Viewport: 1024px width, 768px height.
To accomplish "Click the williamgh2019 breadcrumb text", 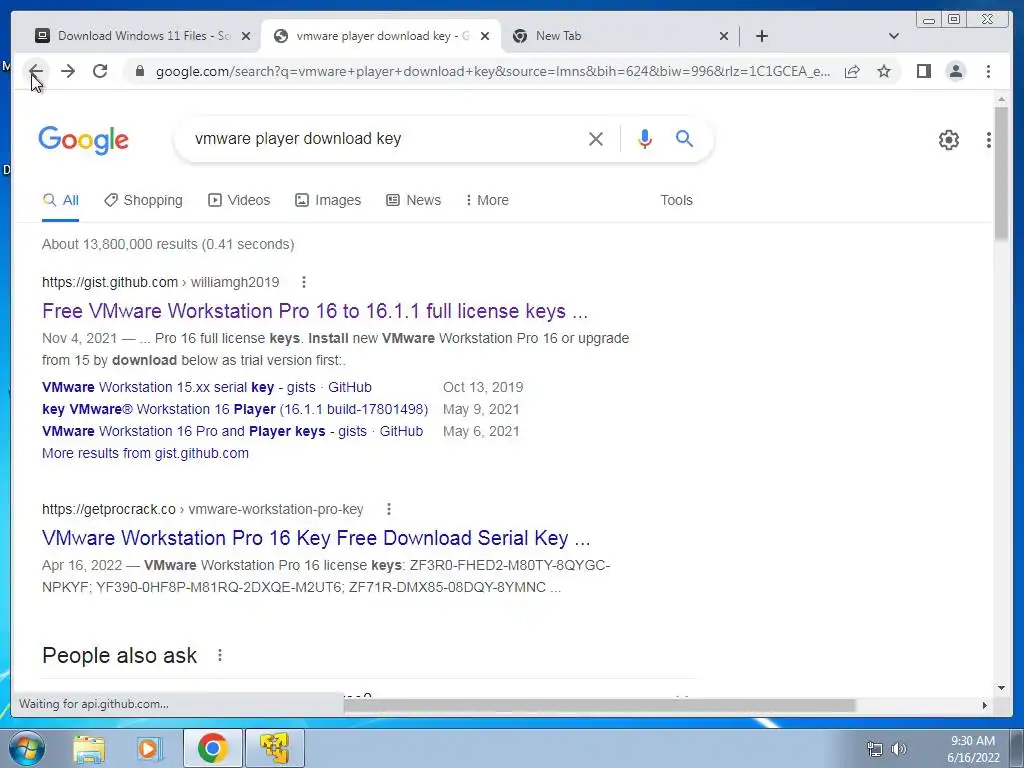I will [235, 282].
